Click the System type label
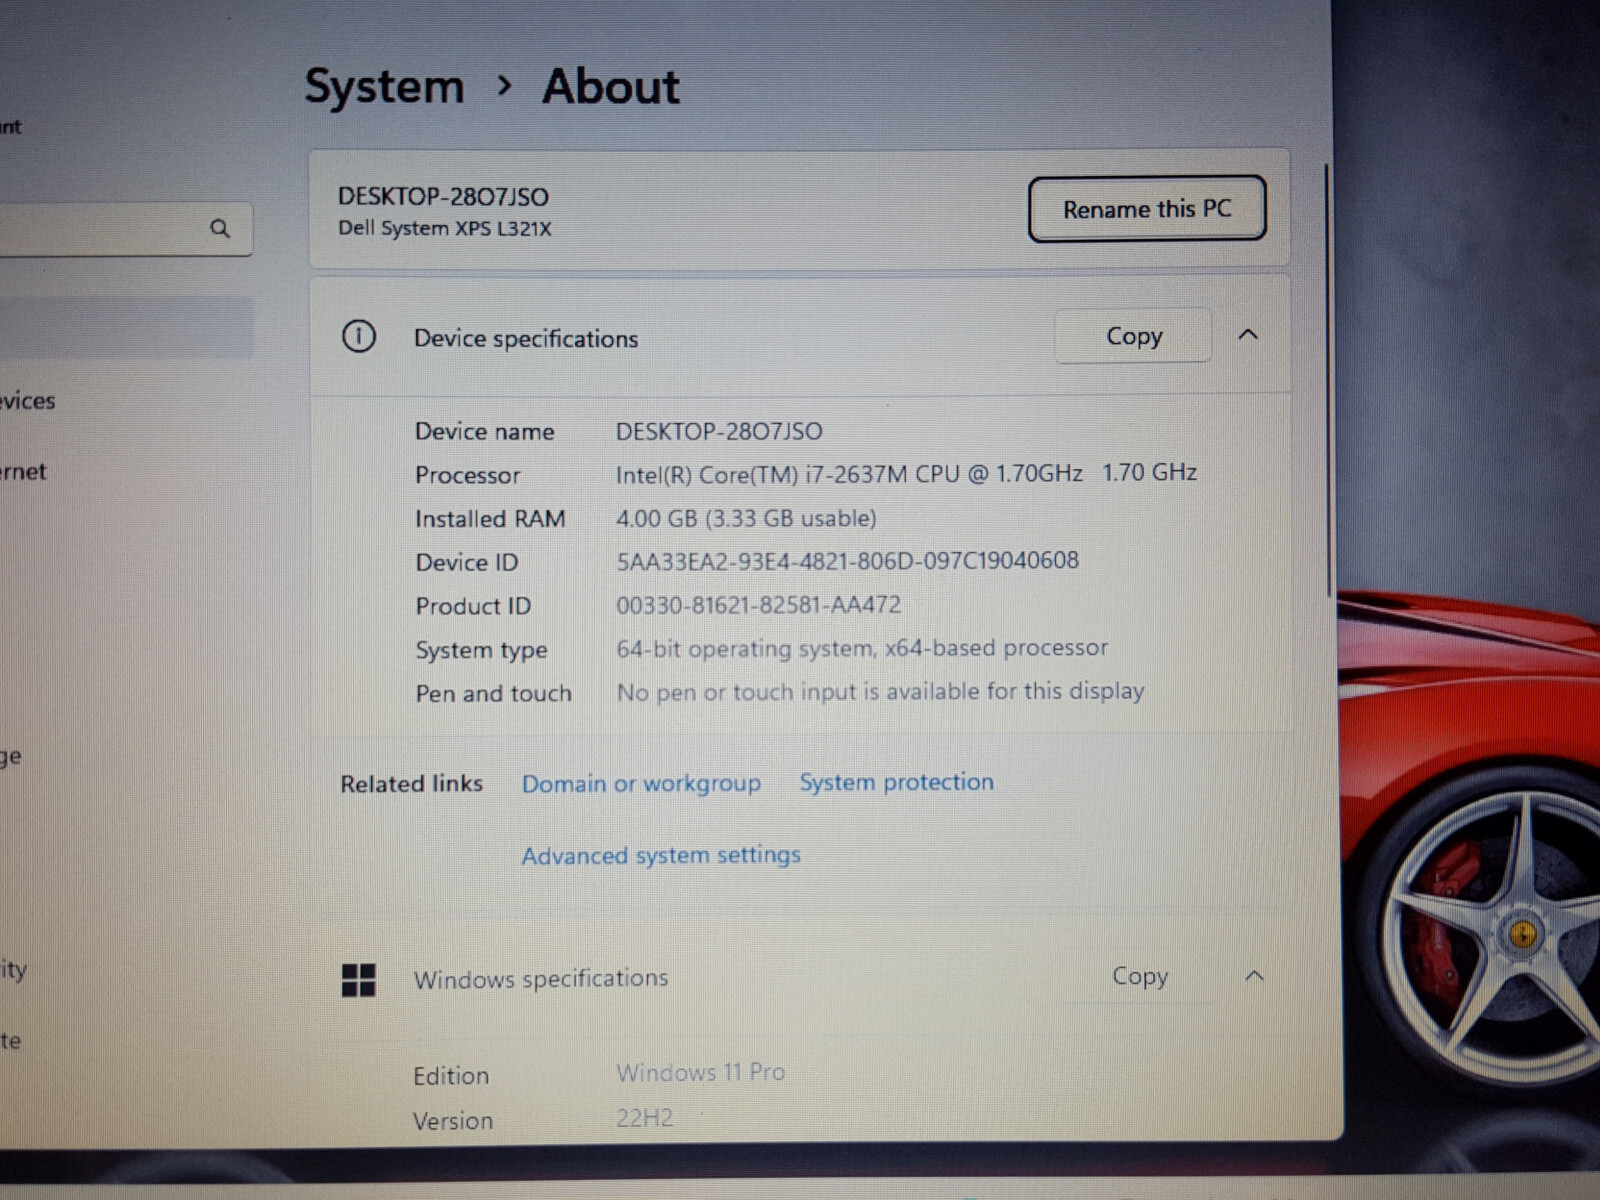The height and width of the screenshot is (1200, 1600). 481,650
